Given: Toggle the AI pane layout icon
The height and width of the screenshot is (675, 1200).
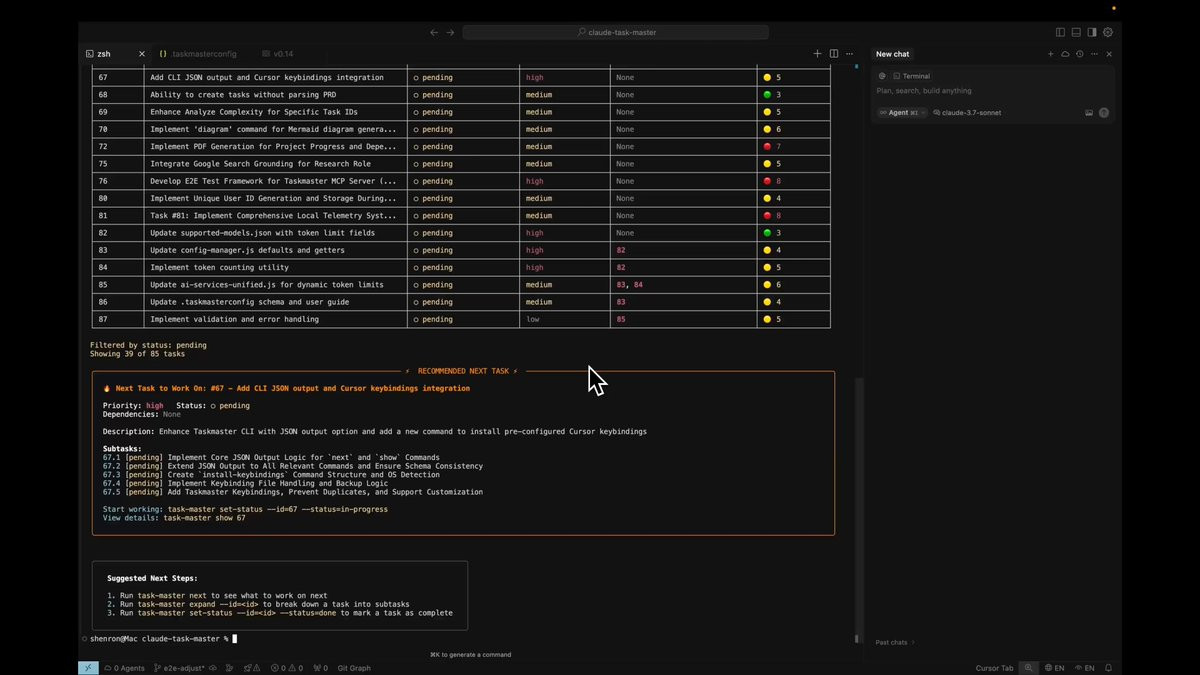Looking at the screenshot, I should tap(1092, 32).
